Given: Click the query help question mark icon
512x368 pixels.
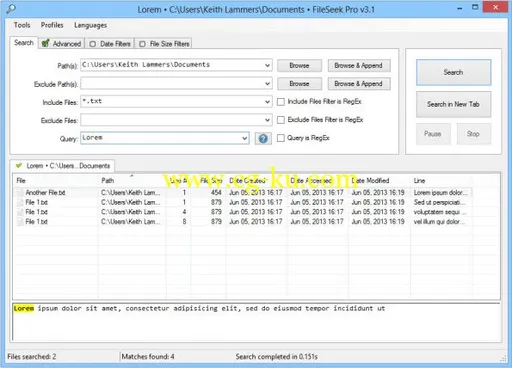Looking at the screenshot, I should coord(263,138).
